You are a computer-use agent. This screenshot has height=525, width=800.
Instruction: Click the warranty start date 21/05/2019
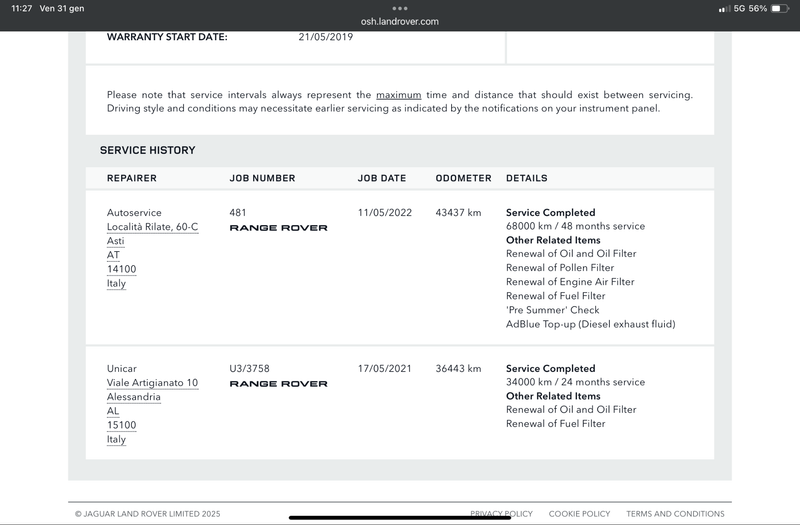point(326,37)
